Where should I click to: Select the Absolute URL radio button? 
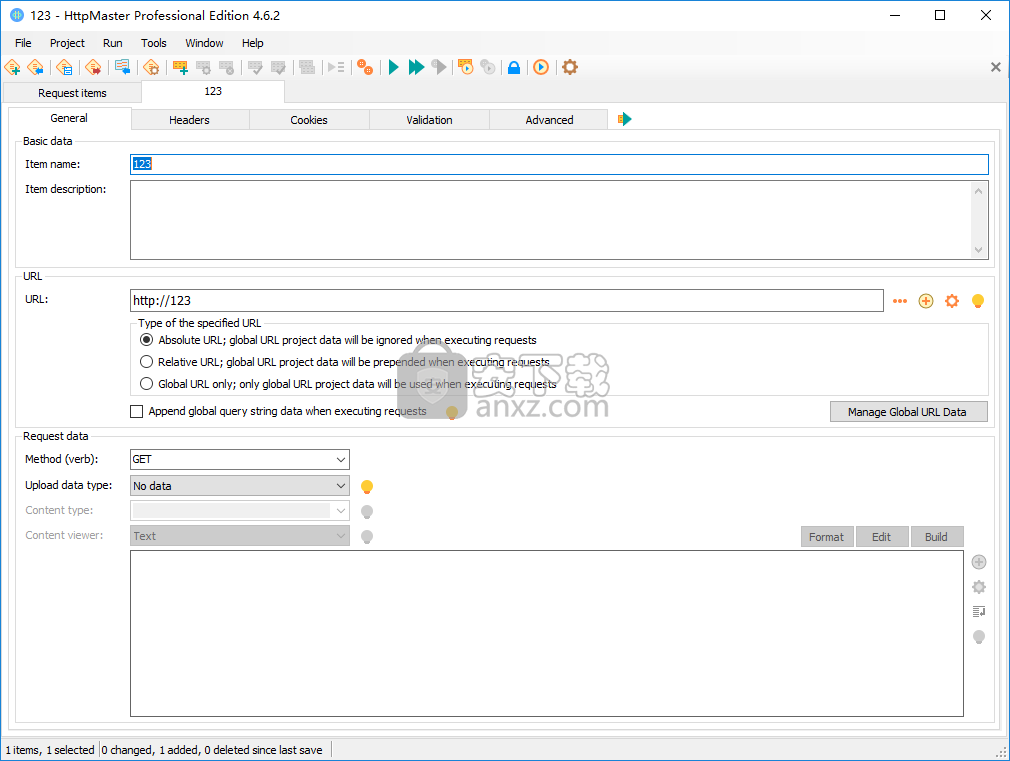pyautogui.click(x=147, y=340)
